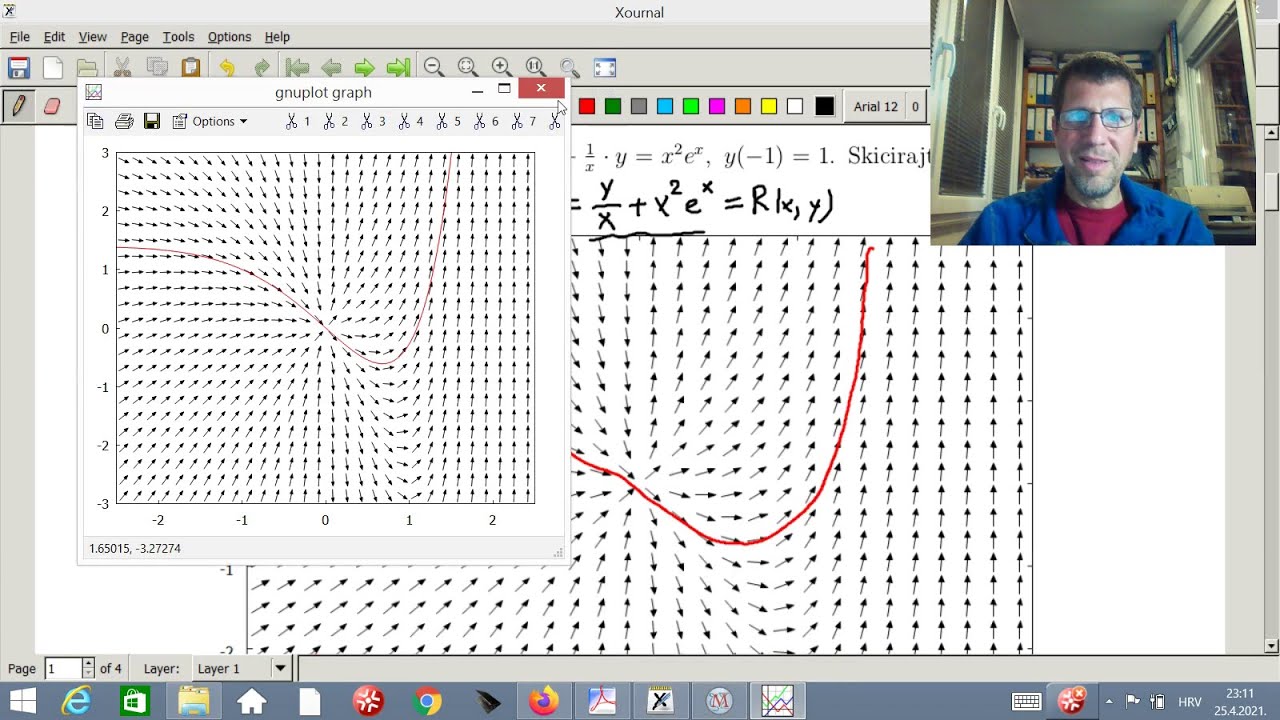Open the Windows Start menu
The height and width of the screenshot is (720, 1280).
(x=22, y=701)
